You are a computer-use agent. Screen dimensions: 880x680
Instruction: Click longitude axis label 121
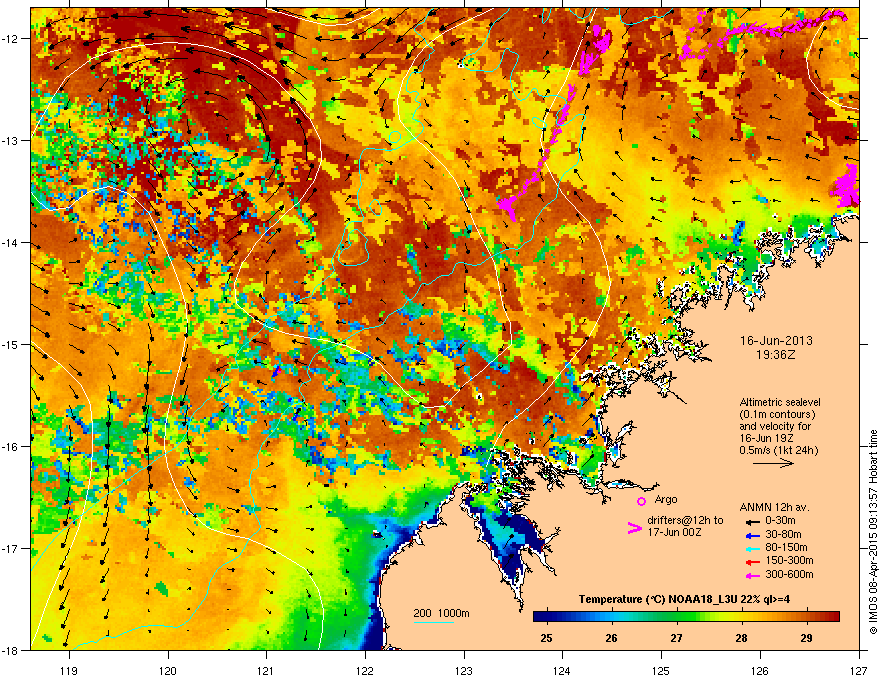[x=266, y=670]
